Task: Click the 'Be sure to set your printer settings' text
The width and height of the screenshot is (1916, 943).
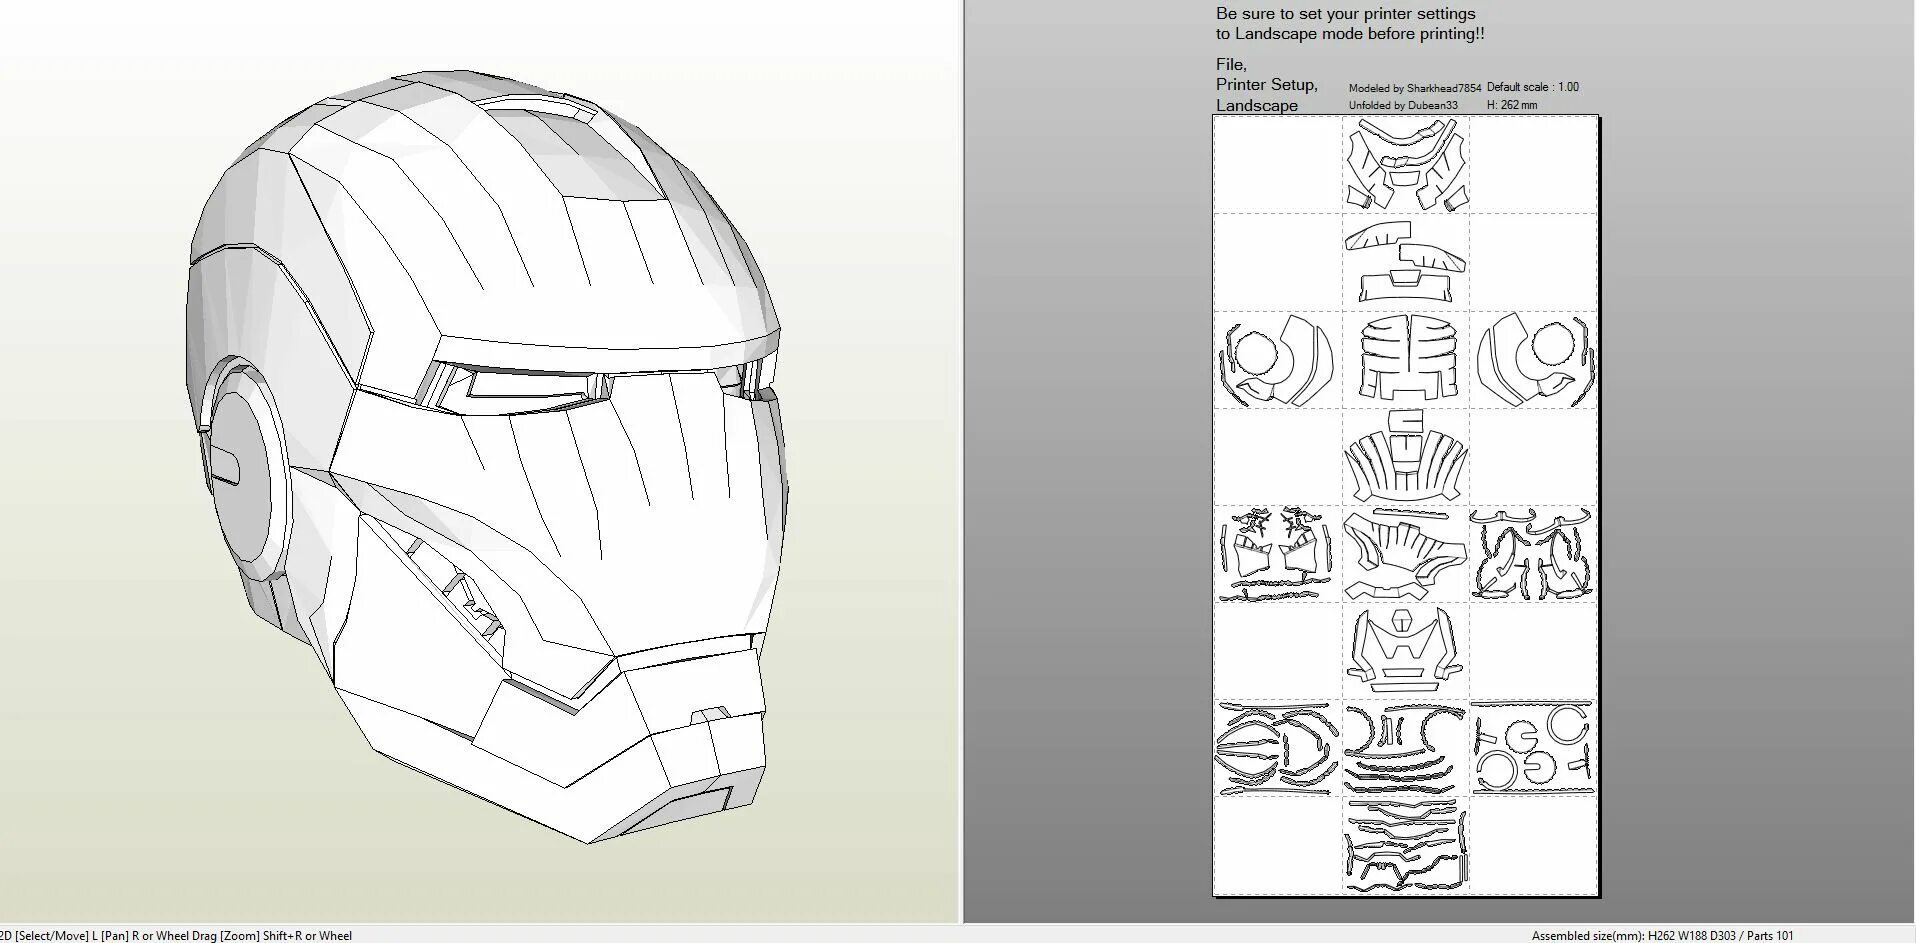Action: click(x=1345, y=14)
